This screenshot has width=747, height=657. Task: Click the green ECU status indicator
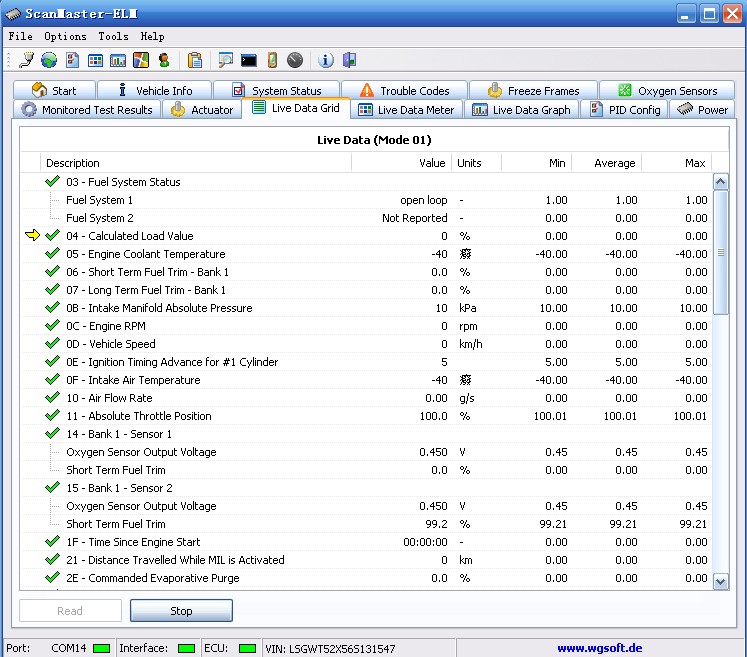point(247,648)
